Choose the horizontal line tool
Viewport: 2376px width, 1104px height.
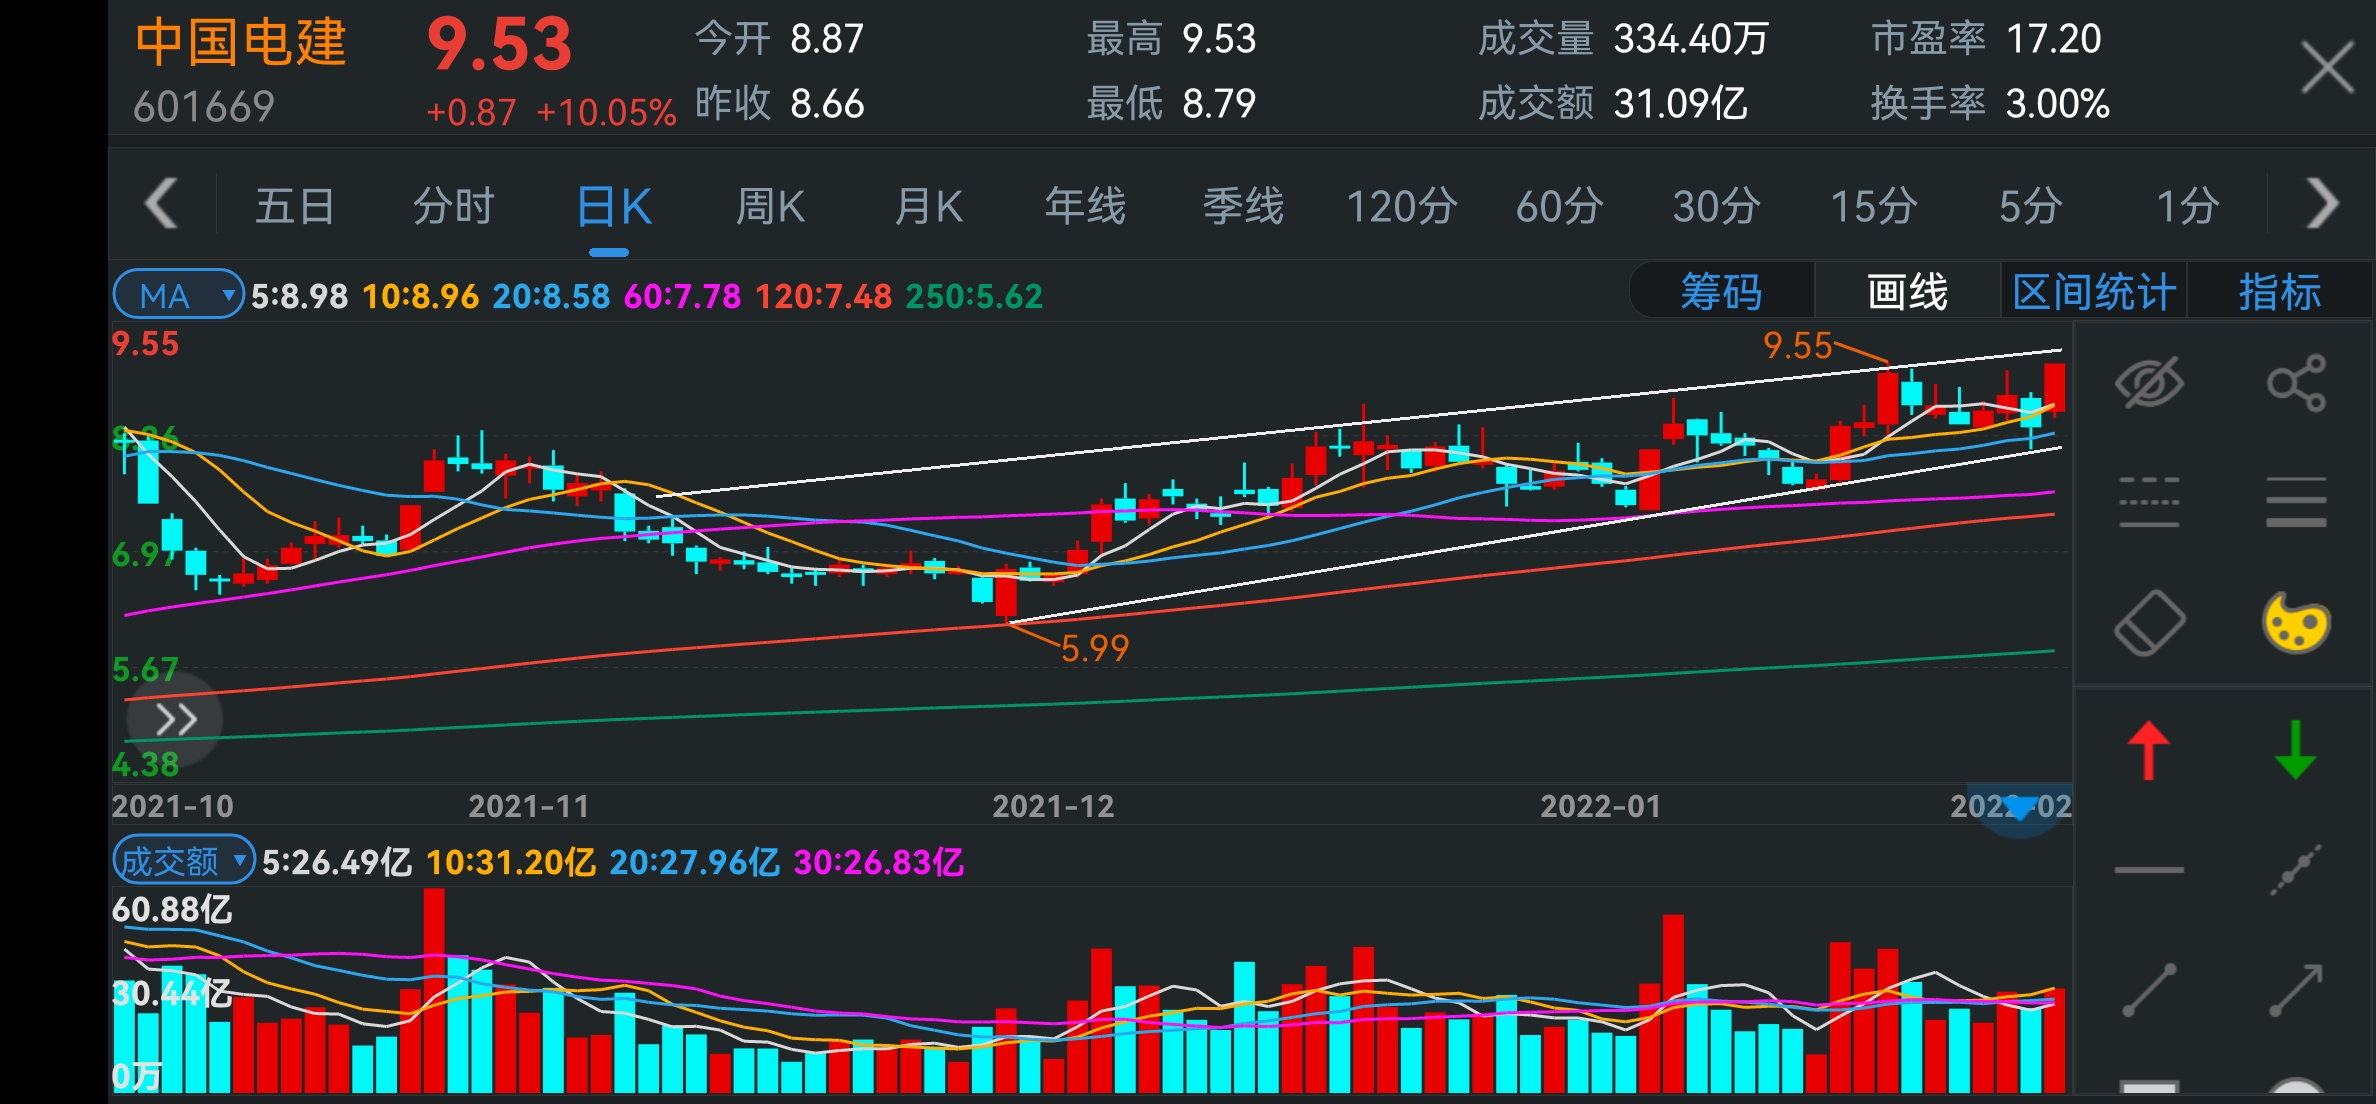click(2149, 870)
